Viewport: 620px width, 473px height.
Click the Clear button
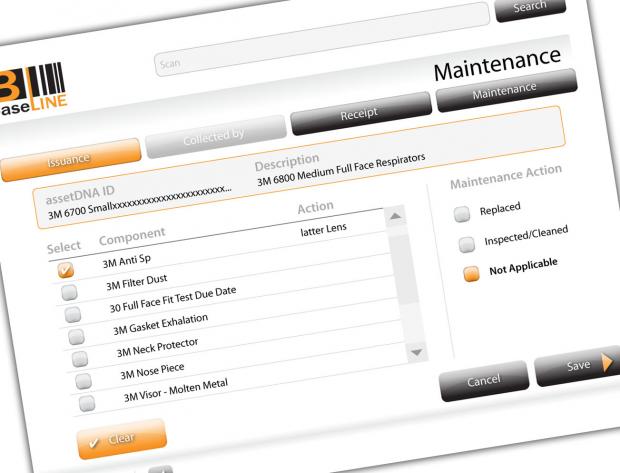[x=122, y=439]
